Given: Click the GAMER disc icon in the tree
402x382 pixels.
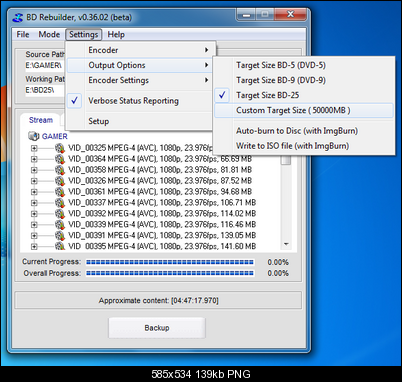Looking at the screenshot, I should [34, 136].
